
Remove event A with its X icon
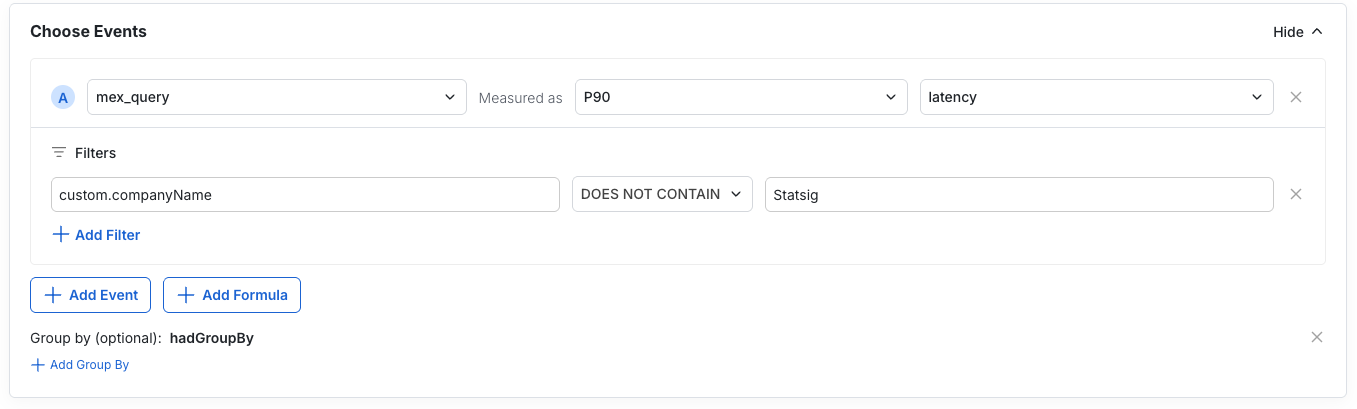click(x=1296, y=97)
